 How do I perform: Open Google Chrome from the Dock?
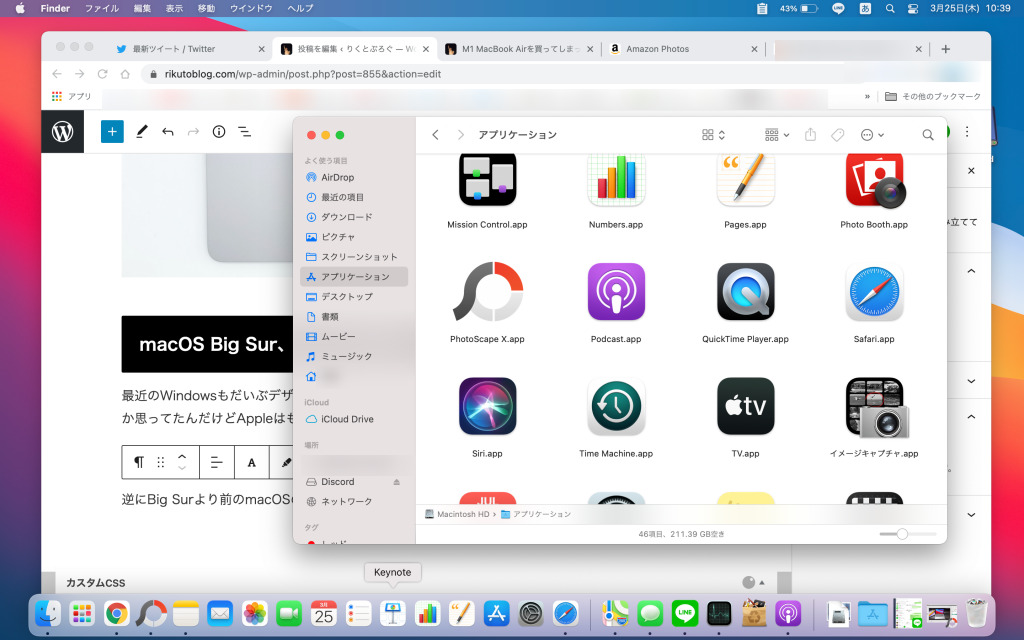click(117, 613)
